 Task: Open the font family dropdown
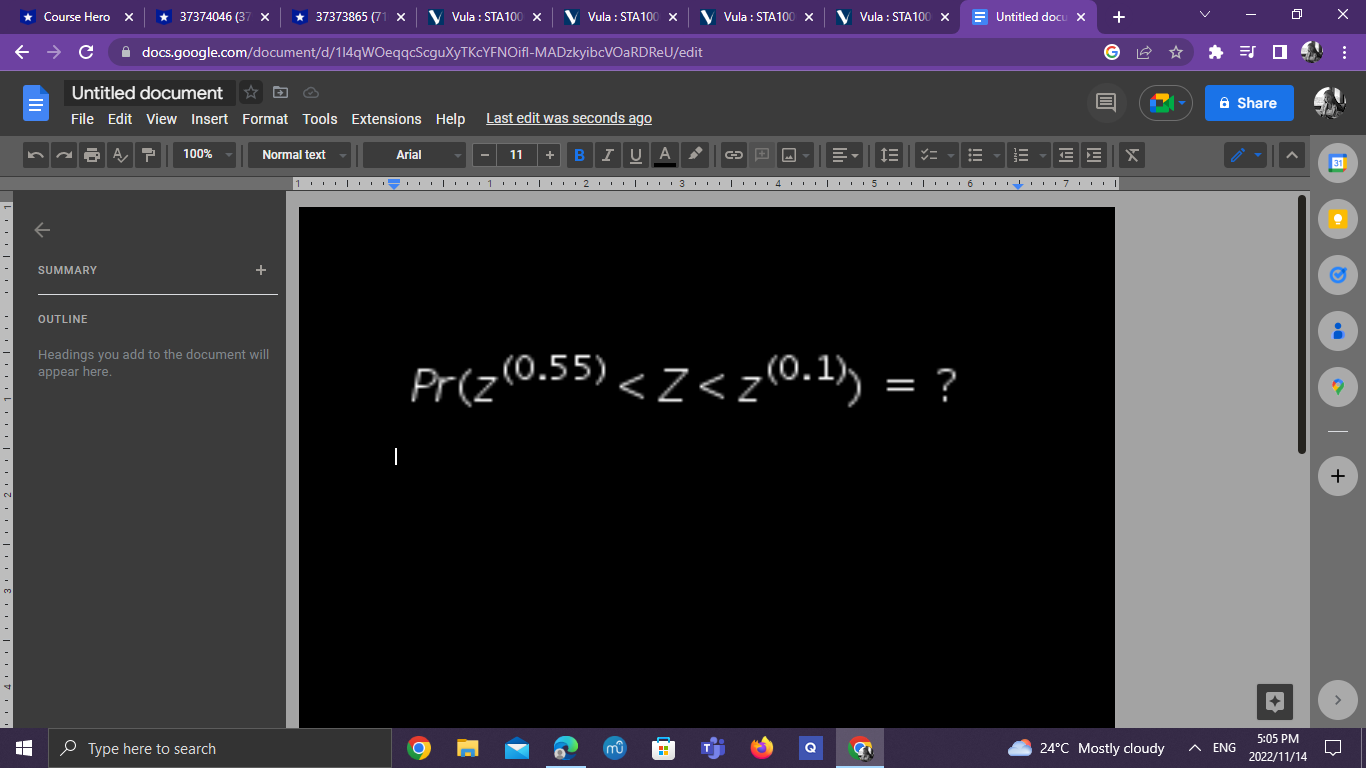coord(413,155)
